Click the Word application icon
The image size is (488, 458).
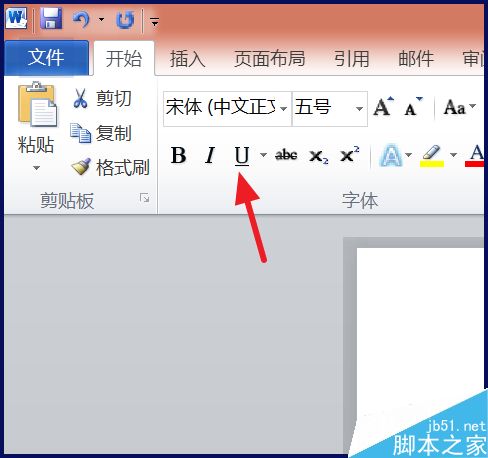17,19
